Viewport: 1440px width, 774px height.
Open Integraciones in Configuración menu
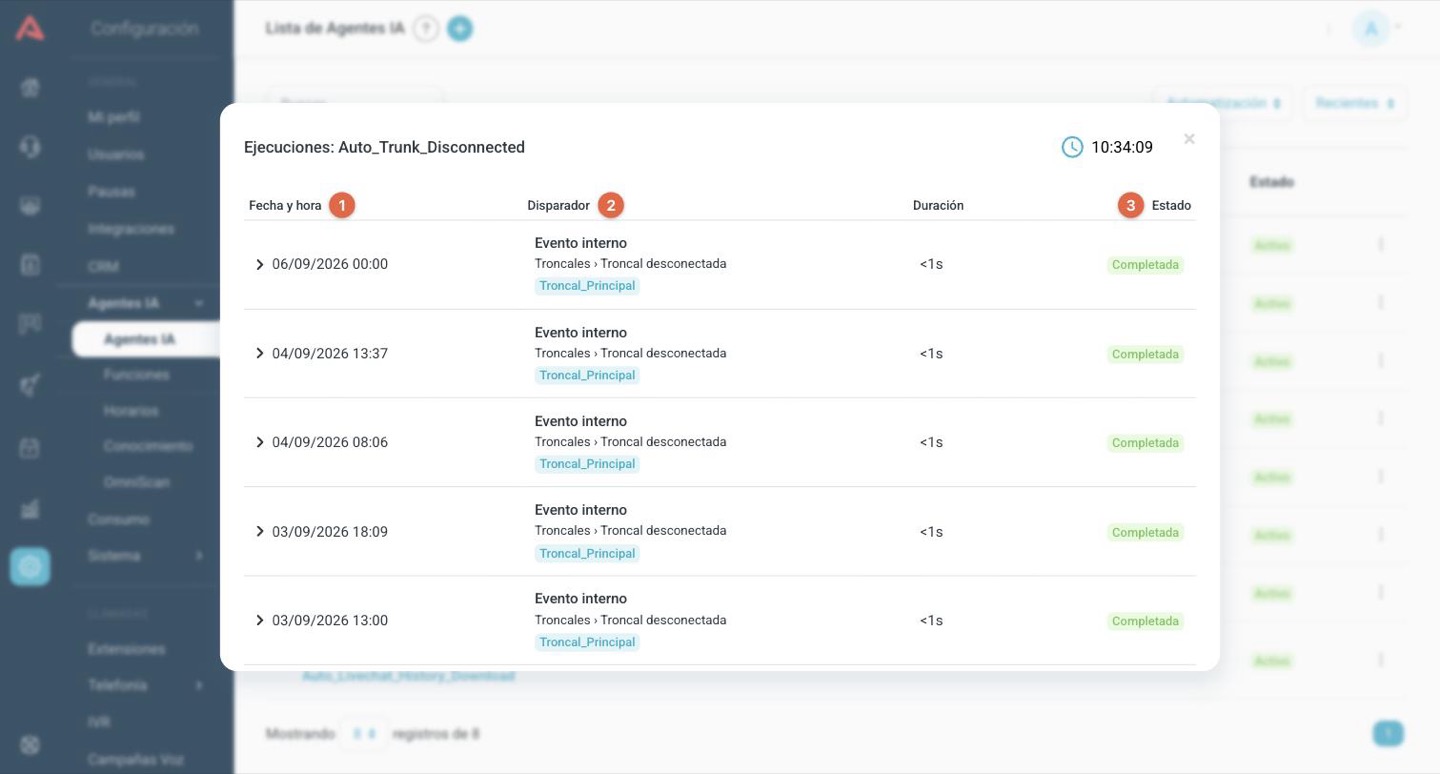(131, 229)
